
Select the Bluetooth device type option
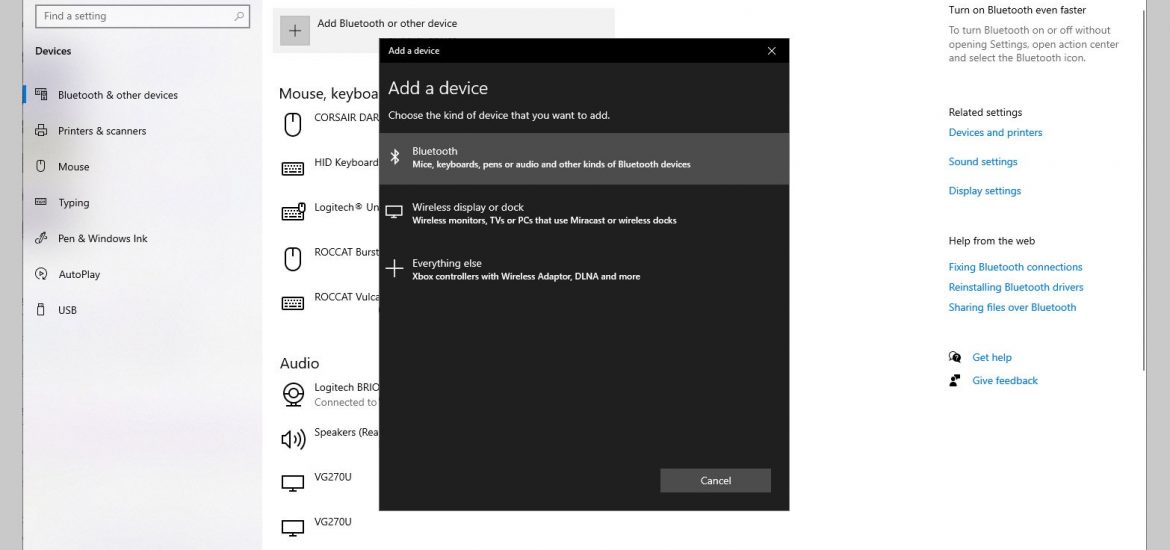(x=584, y=157)
